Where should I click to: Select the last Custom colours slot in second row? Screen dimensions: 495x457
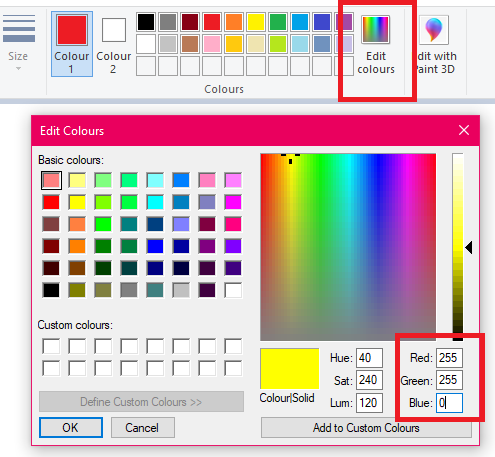click(233, 368)
